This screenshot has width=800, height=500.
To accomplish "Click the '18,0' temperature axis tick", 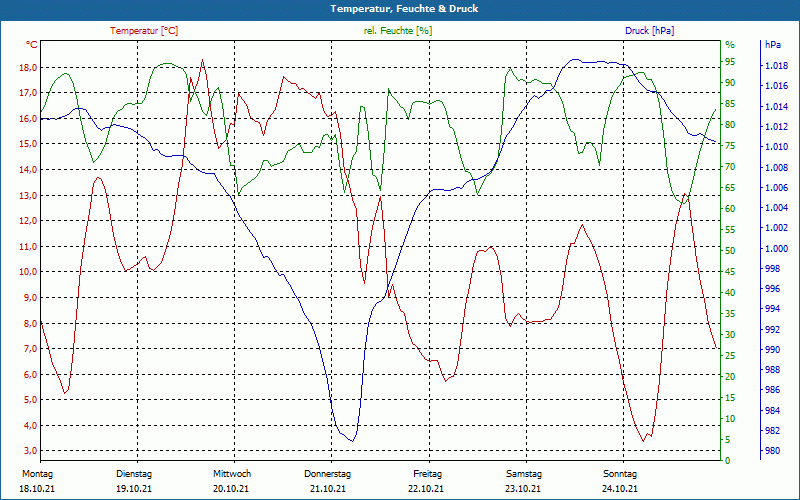I will 28,68.
